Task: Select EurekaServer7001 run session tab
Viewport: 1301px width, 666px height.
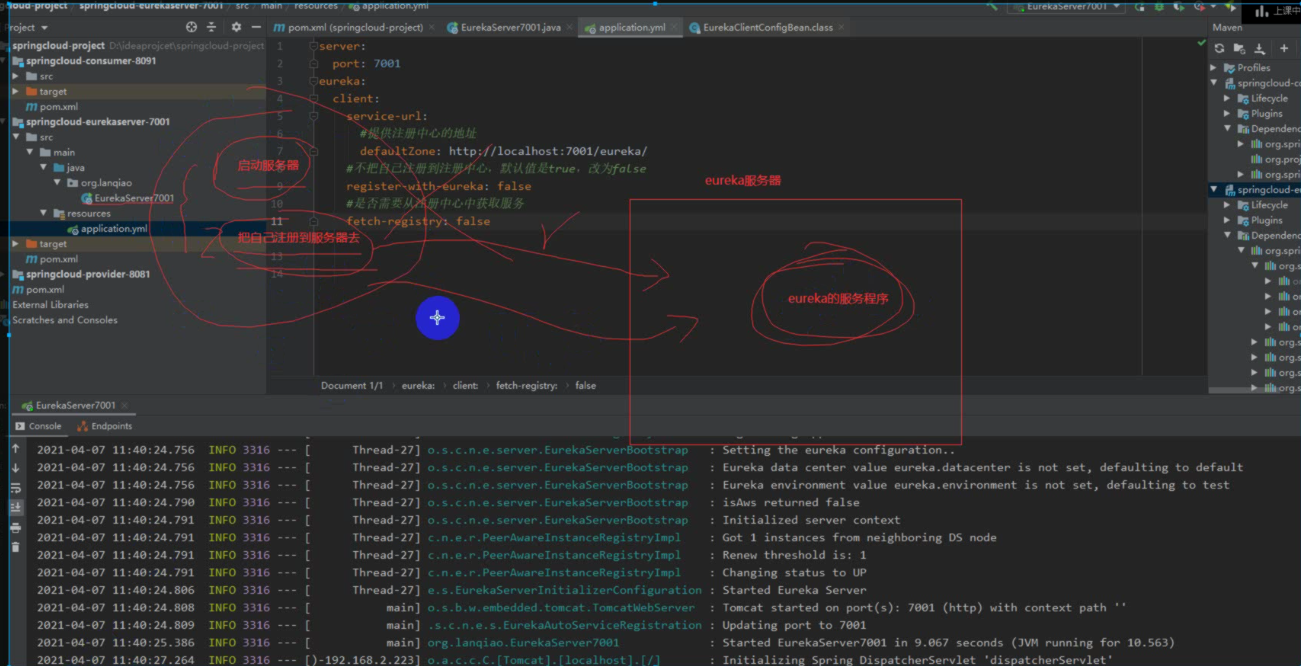Action: coord(74,406)
